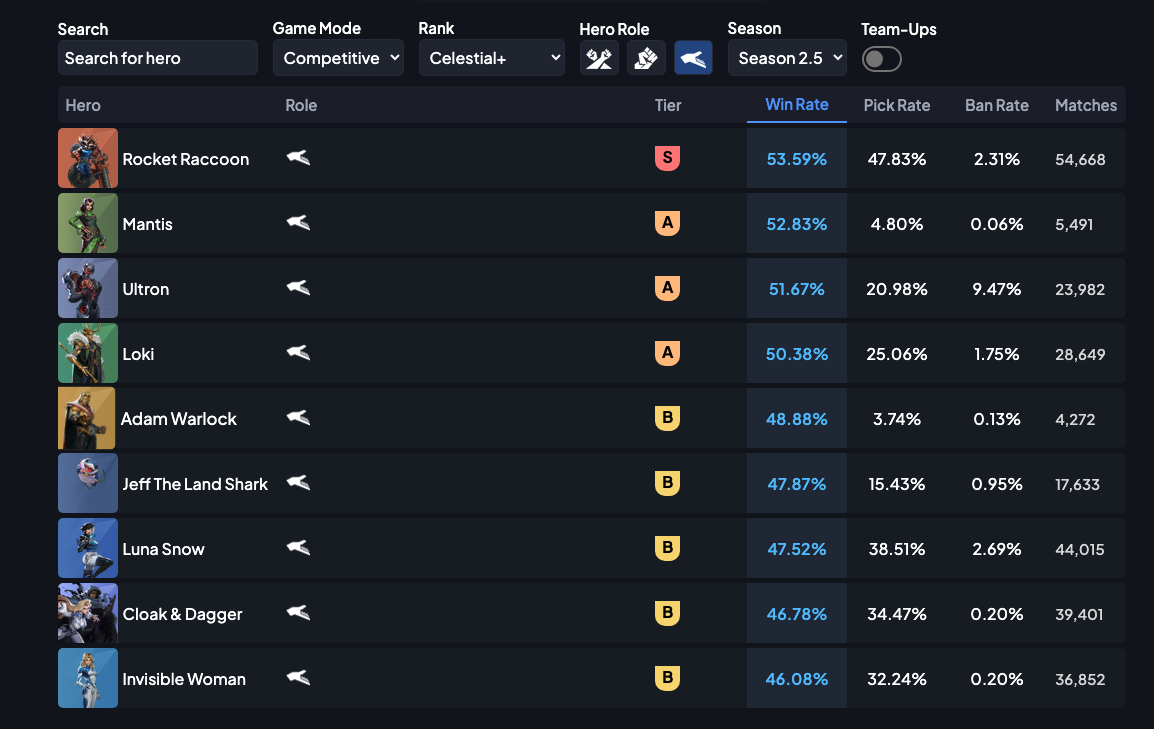
Task: Click Jeff The Land Shark's B tier badge
Action: coord(668,483)
